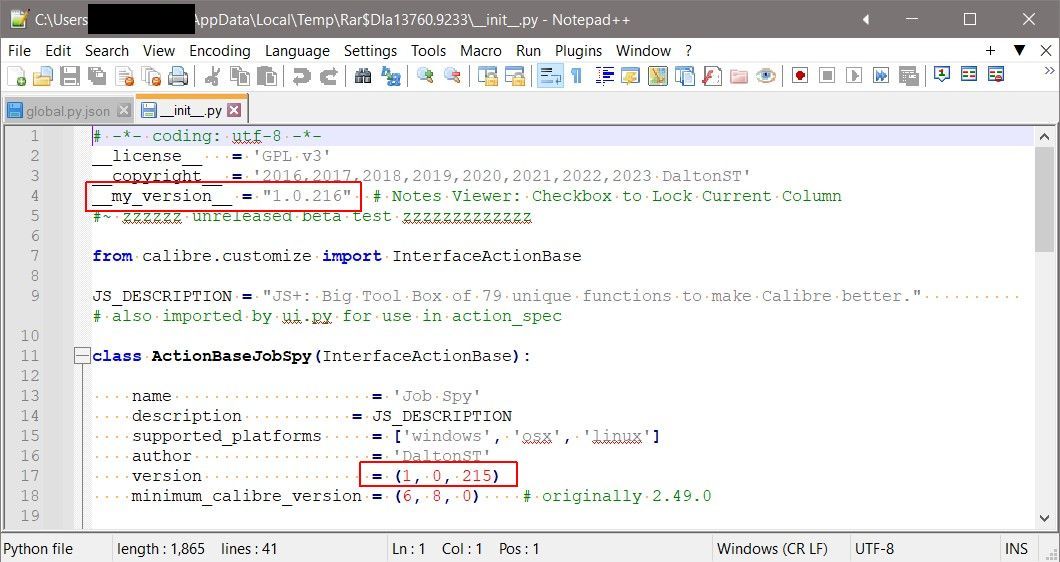This screenshot has height=562, width=1060.
Task: Toggle file monitoring with the eye icon
Action: (x=766, y=76)
